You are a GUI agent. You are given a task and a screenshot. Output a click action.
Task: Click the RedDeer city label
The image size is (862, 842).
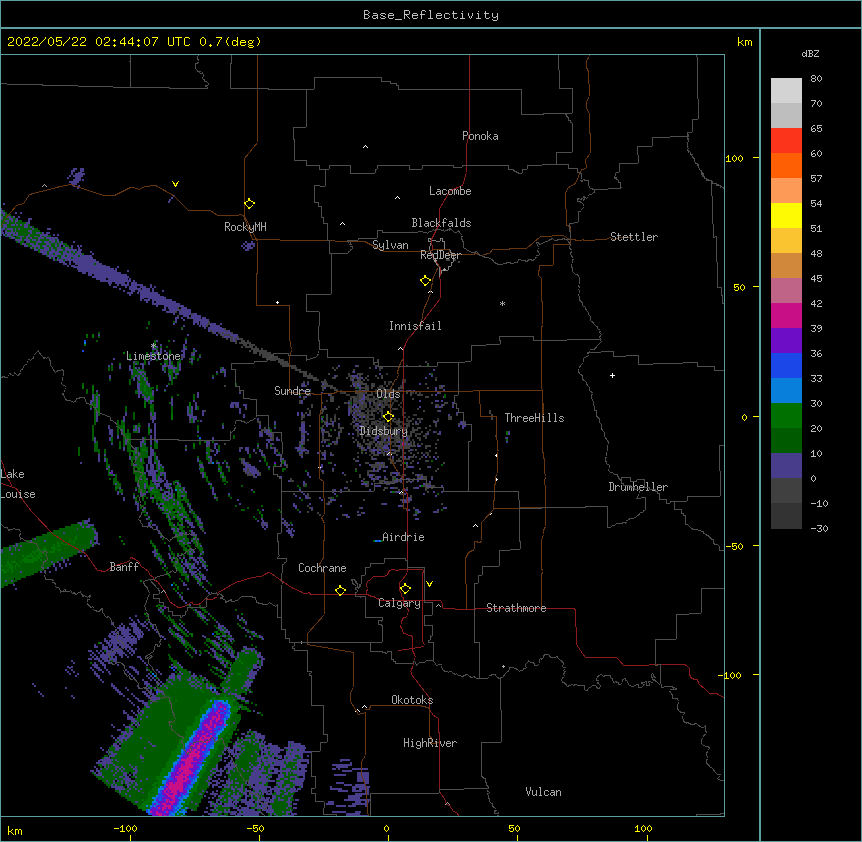coord(440,255)
